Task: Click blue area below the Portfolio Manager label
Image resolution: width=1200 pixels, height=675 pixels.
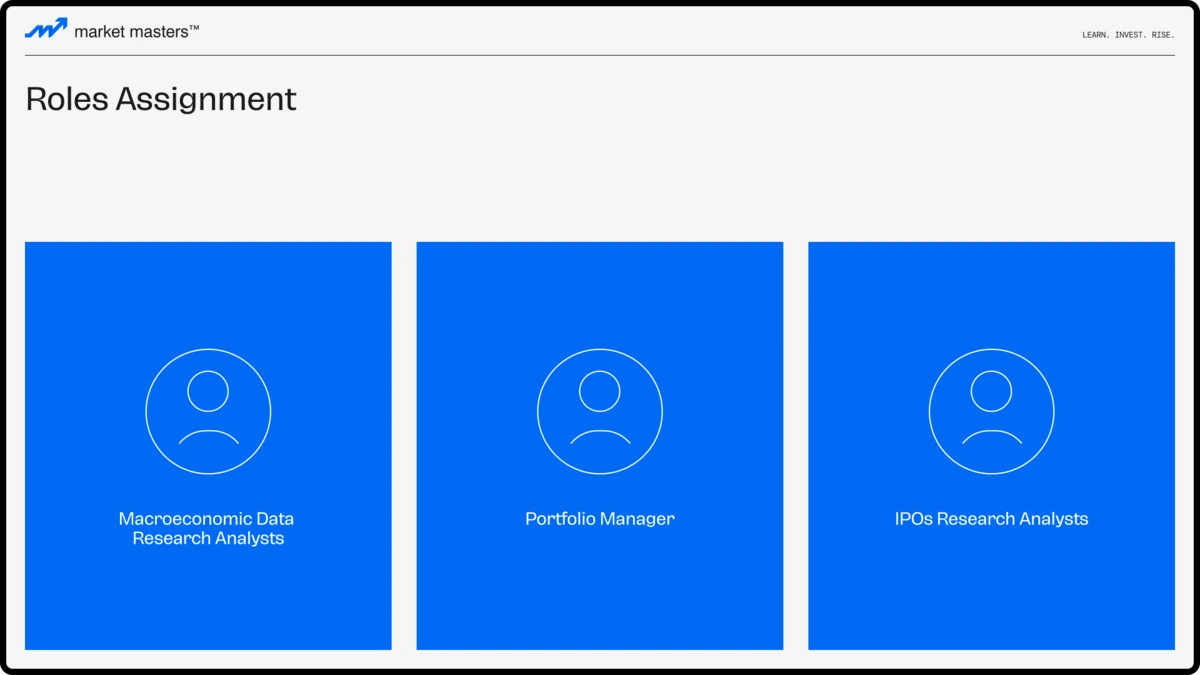Action: click(600, 595)
